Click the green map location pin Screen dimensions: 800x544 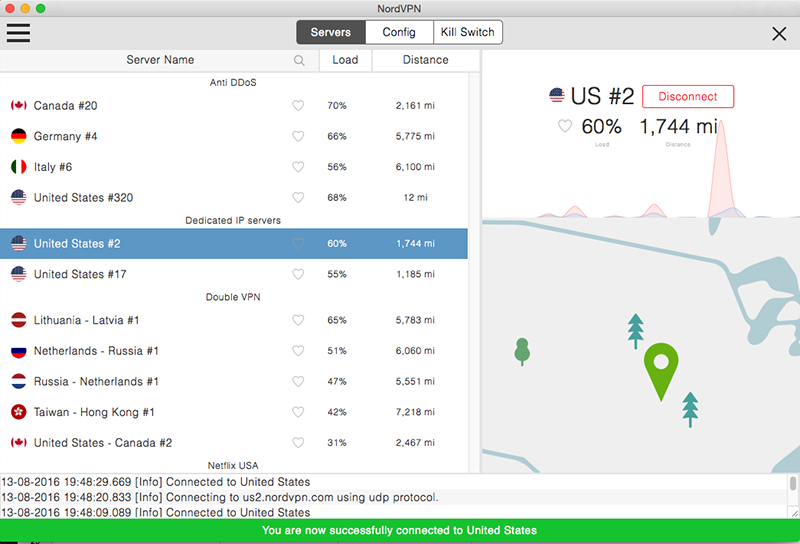[x=660, y=367]
